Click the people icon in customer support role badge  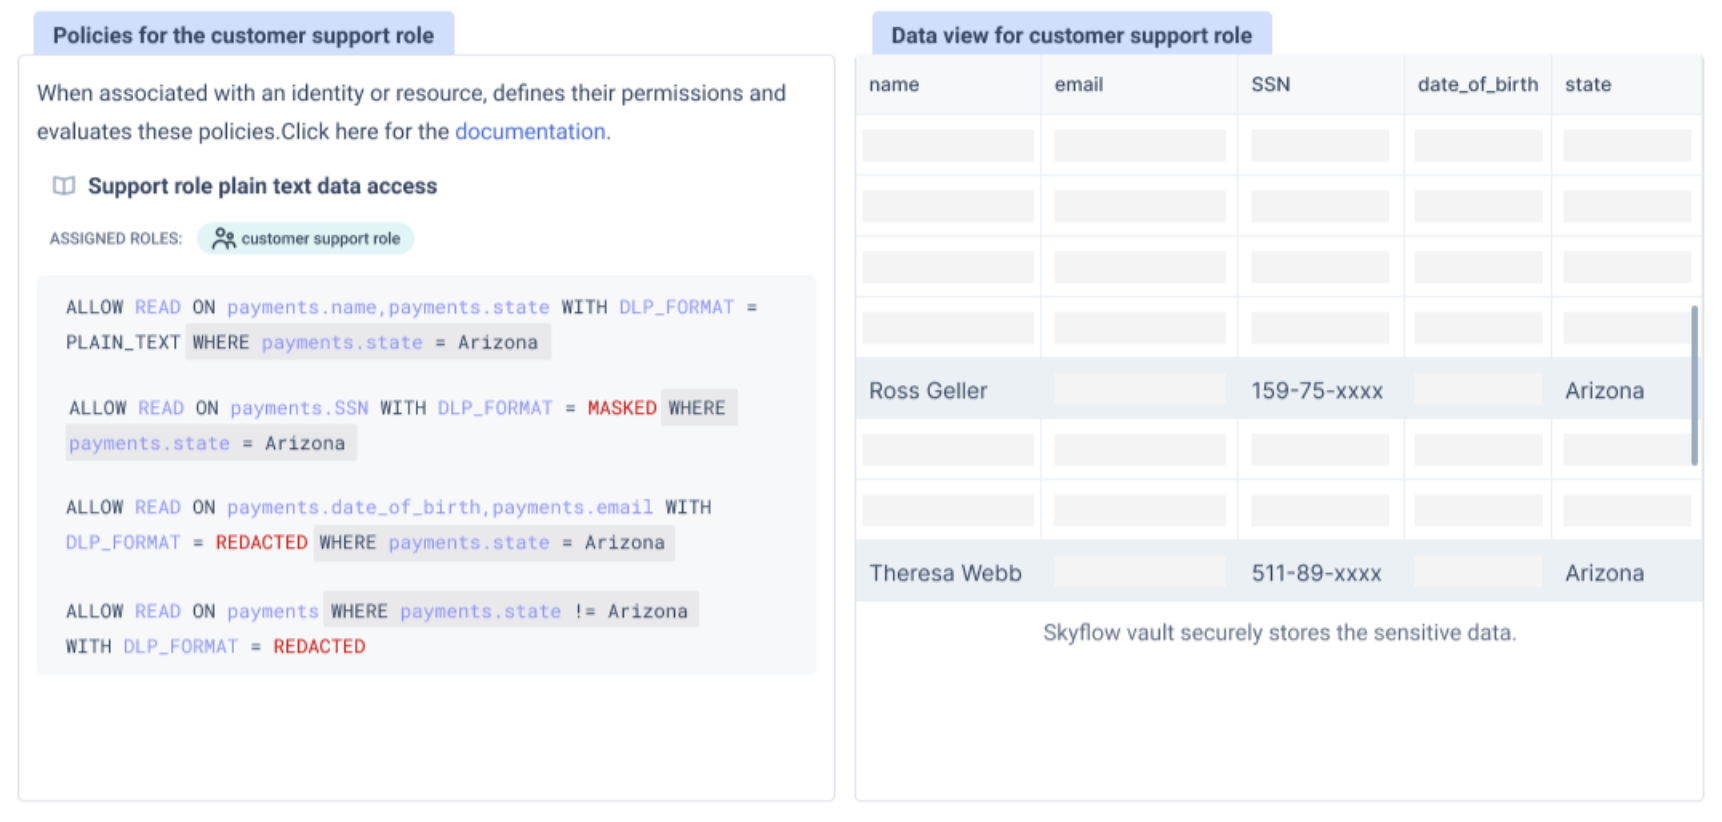tap(223, 239)
